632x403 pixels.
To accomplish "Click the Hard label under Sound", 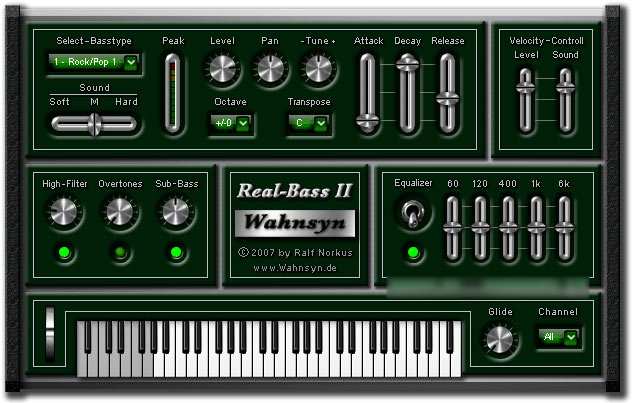I will click(127, 102).
